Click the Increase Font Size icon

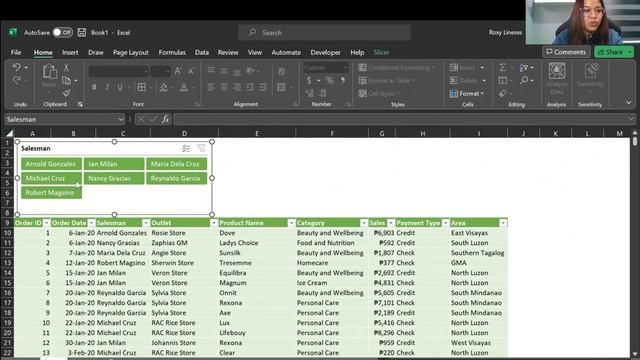click(x=178, y=71)
